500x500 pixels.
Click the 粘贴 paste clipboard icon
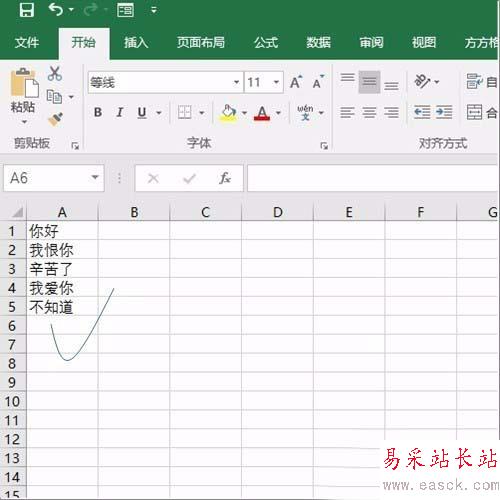(24, 83)
